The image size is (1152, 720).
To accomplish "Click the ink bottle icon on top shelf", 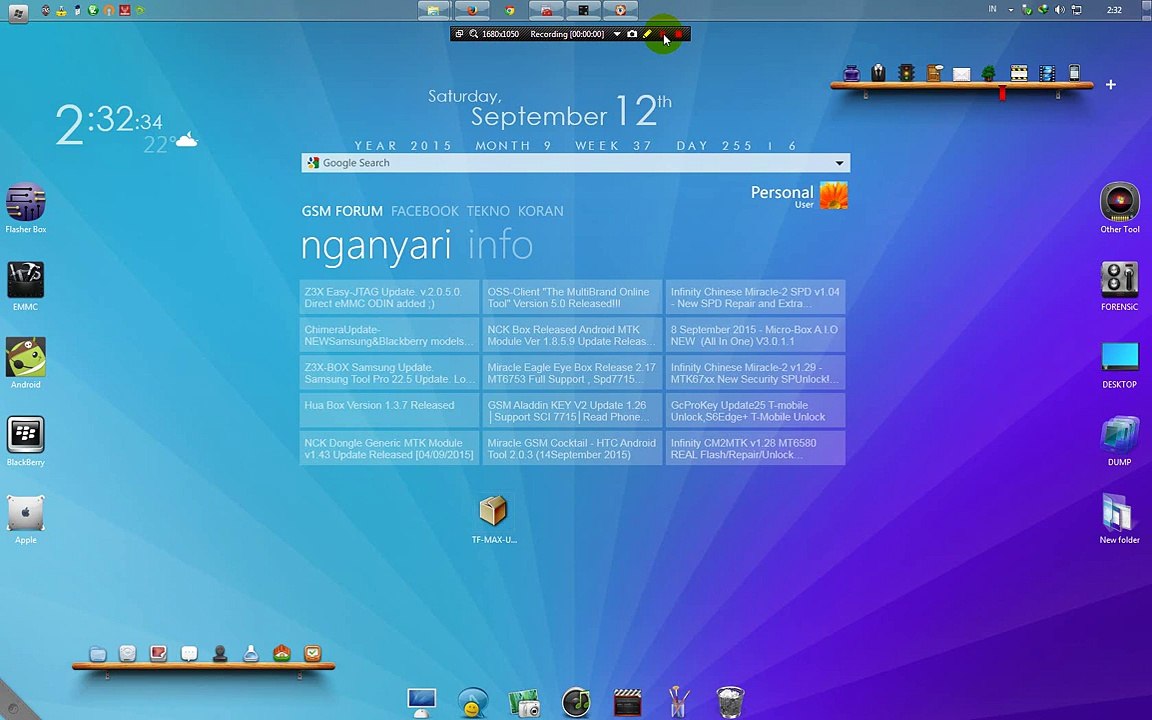I will point(852,73).
